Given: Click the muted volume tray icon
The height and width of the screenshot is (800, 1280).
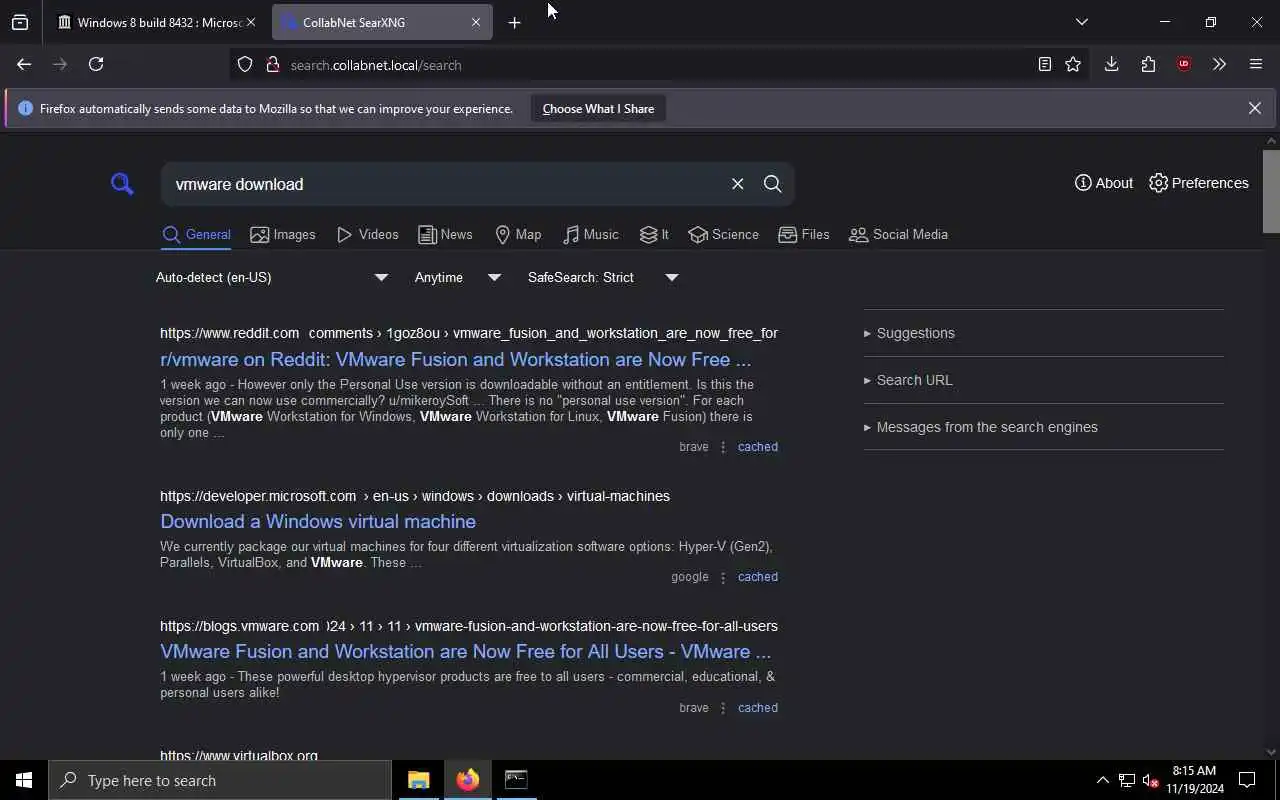Looking at the screenshot, I should point(1151,780).
